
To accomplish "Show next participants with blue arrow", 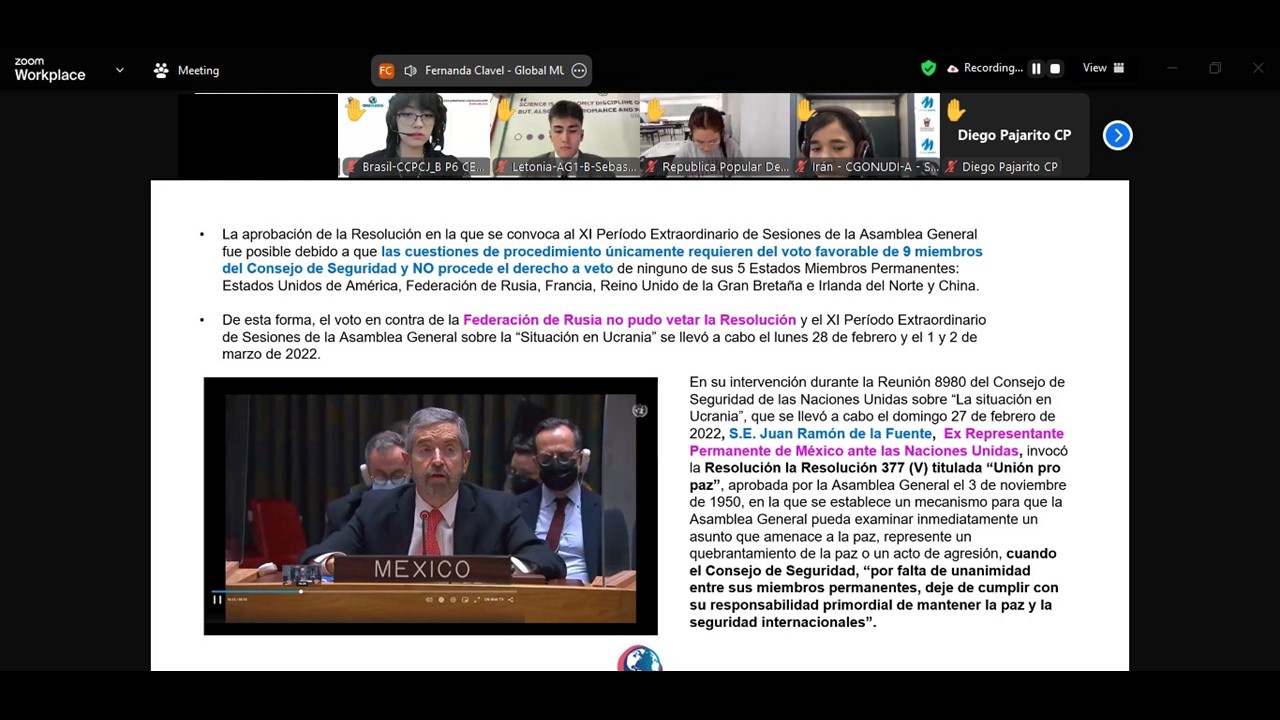I will click(1117, 135).
